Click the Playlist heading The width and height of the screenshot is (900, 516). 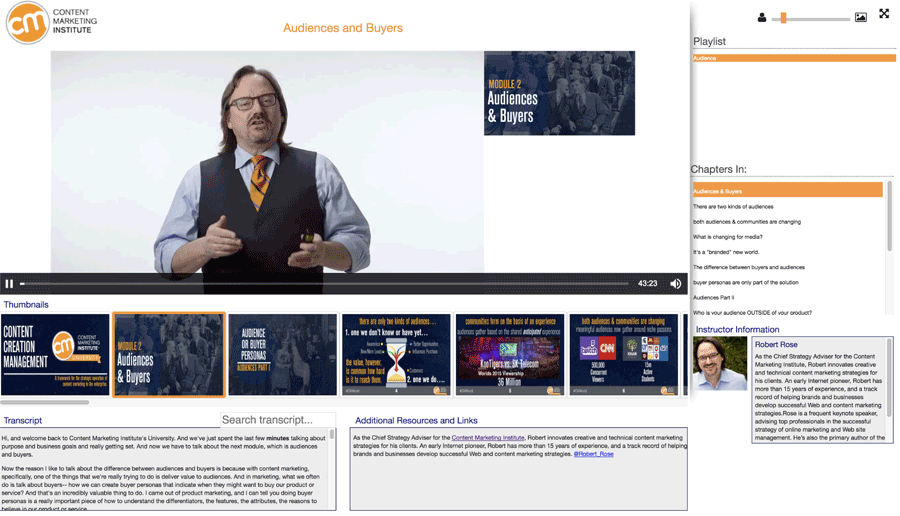click(x=709, y=41)
